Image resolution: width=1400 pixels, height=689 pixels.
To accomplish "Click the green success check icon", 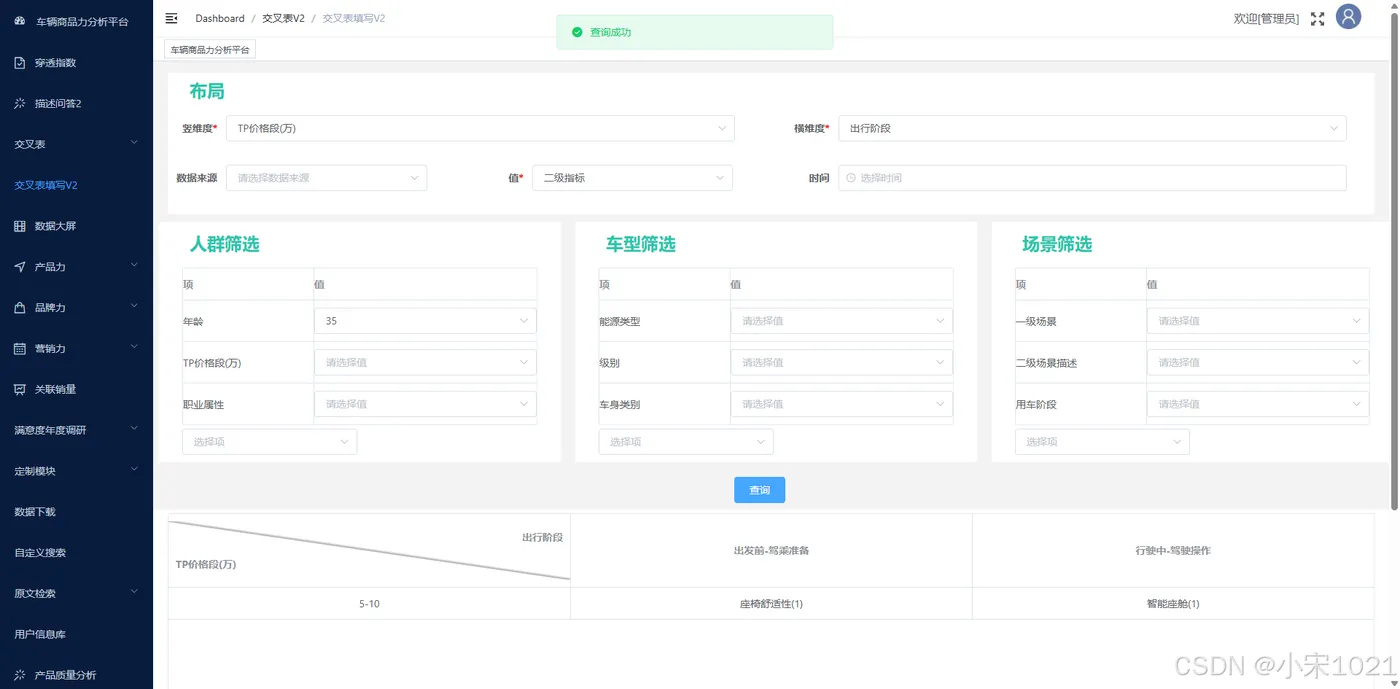I will pos(577,32).
